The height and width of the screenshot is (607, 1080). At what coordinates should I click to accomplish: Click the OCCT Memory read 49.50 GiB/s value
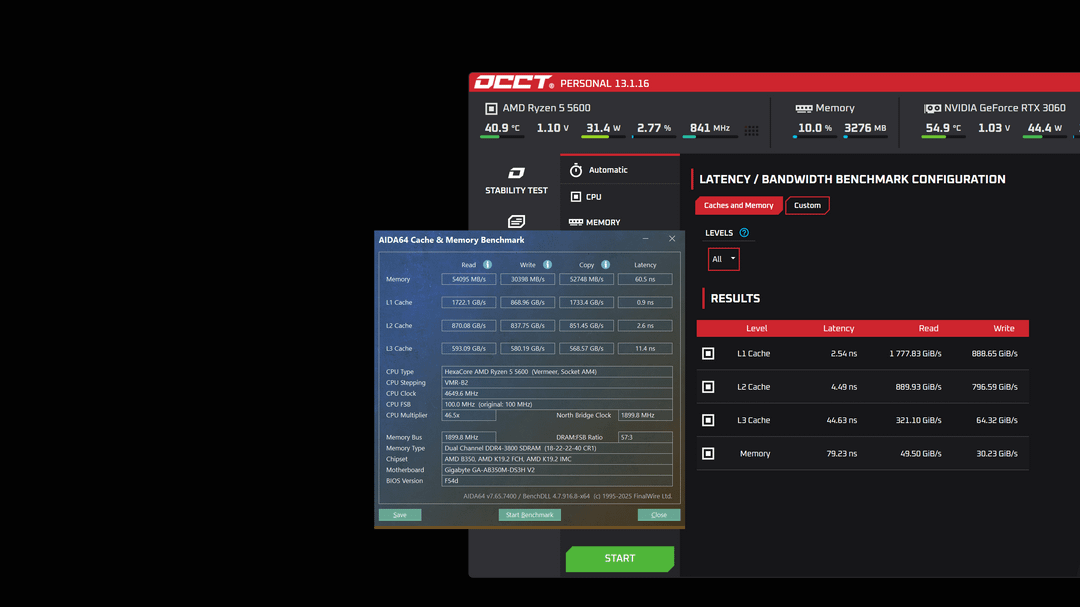[920, 453]
